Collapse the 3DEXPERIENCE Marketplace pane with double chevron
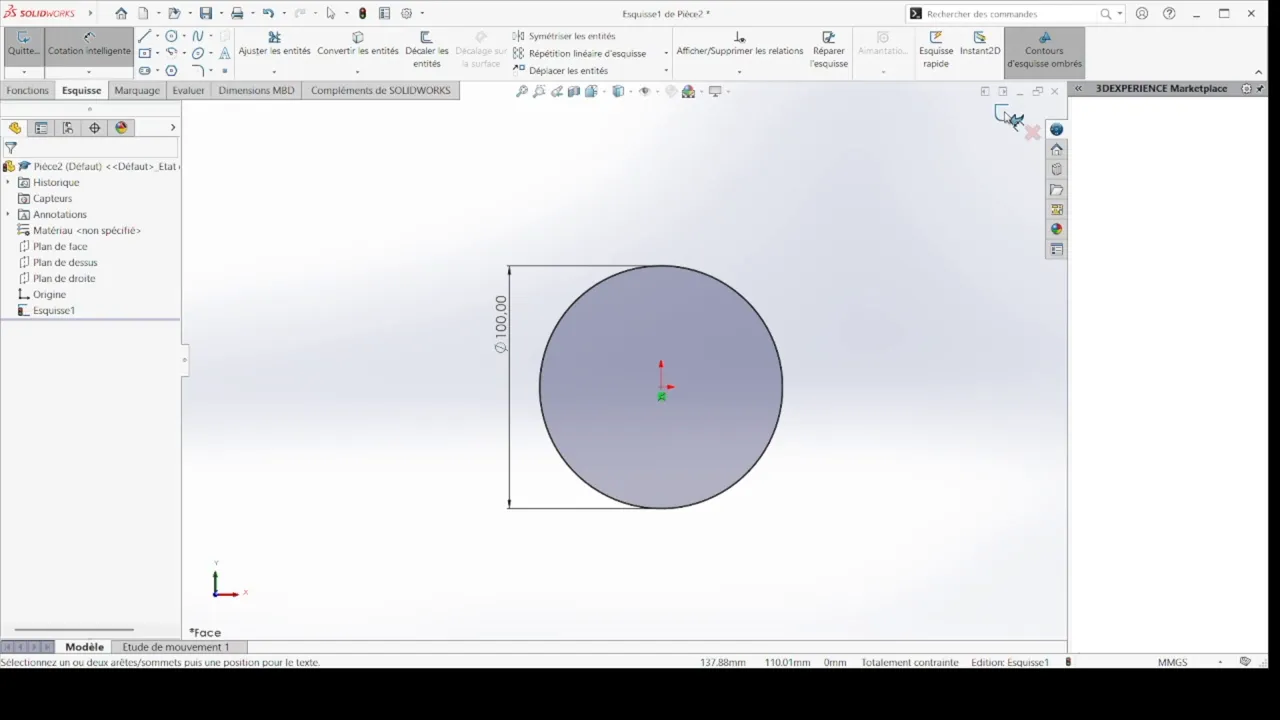Image resolution: width=1280 pixels, height=720 pixels. point(1078,88)
